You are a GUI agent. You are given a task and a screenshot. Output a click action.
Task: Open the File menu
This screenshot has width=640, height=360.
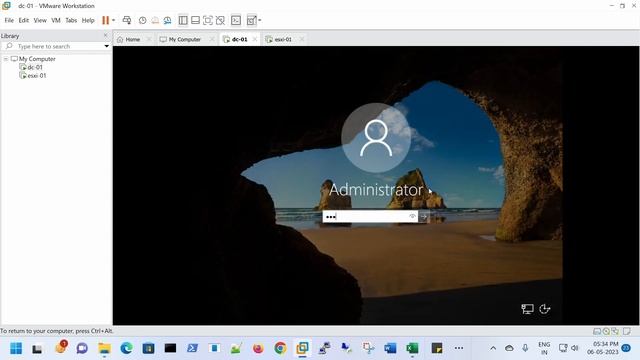[9, 20]
